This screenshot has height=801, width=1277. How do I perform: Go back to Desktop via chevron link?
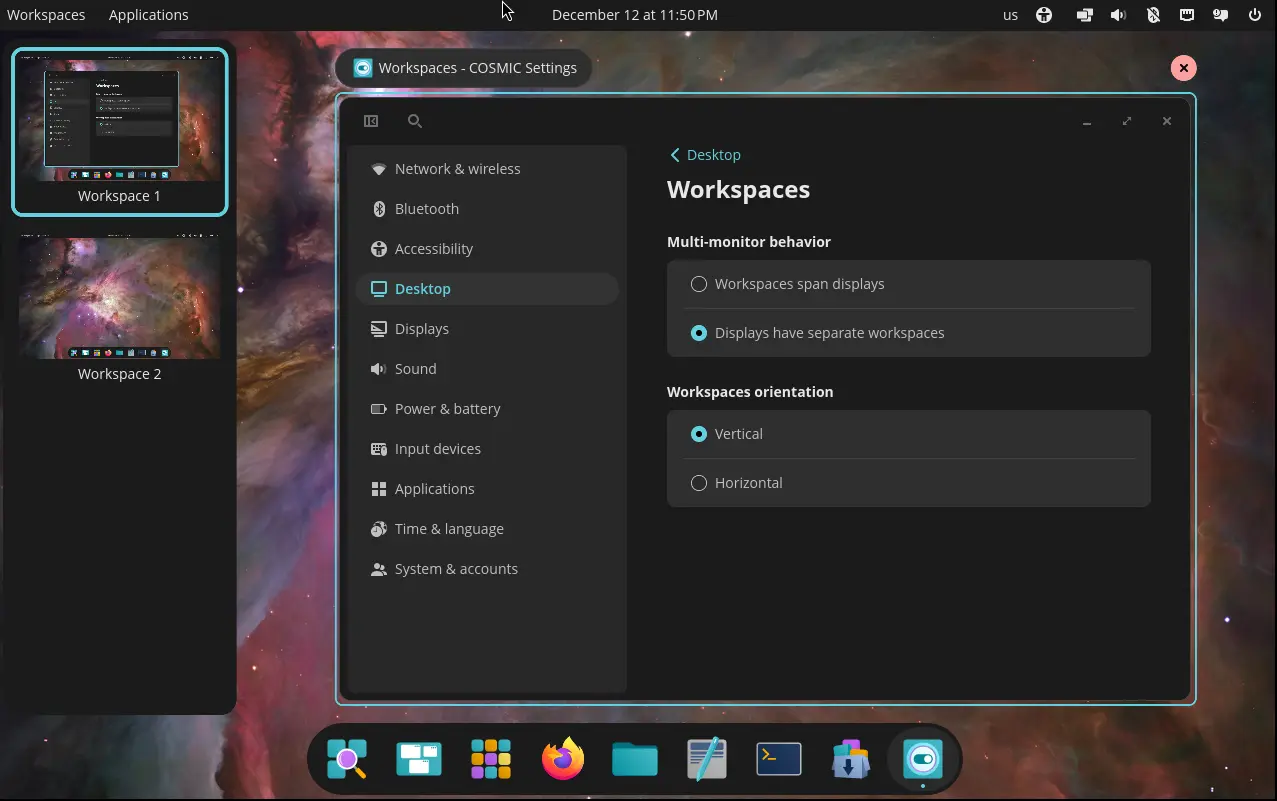tap(705, 155)
